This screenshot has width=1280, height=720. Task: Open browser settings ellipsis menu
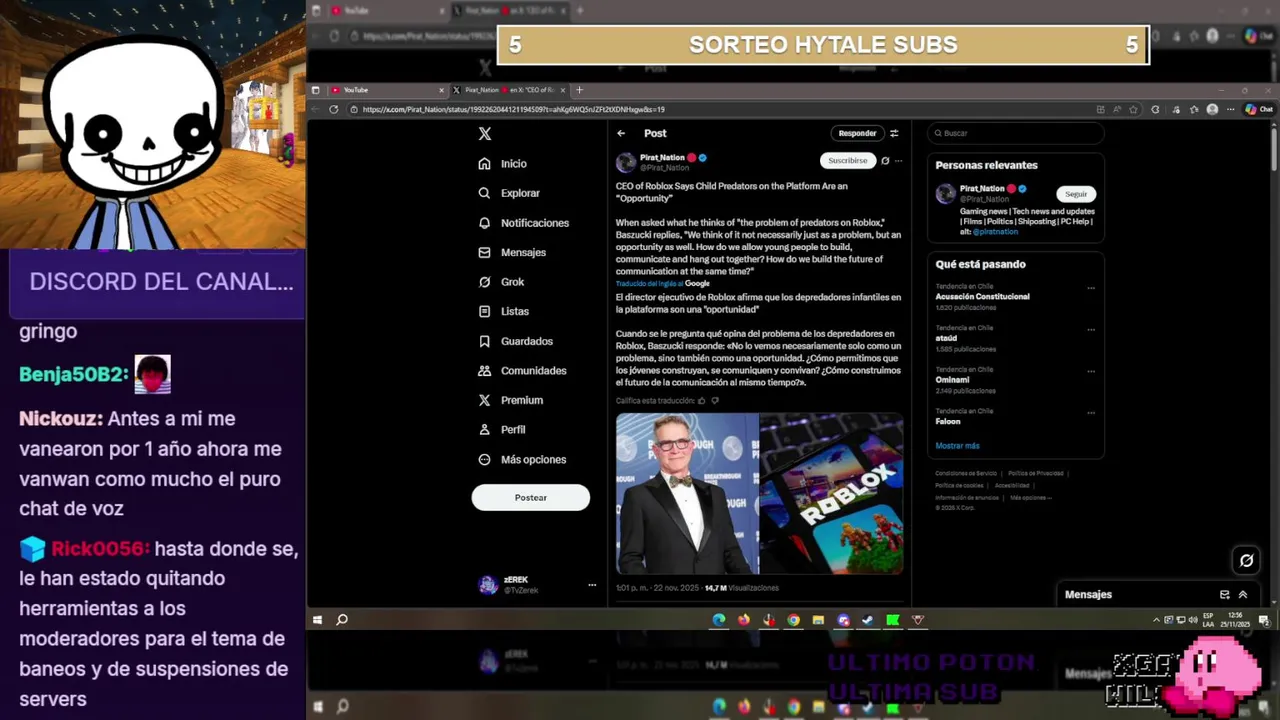click(x=1231, y=109)
